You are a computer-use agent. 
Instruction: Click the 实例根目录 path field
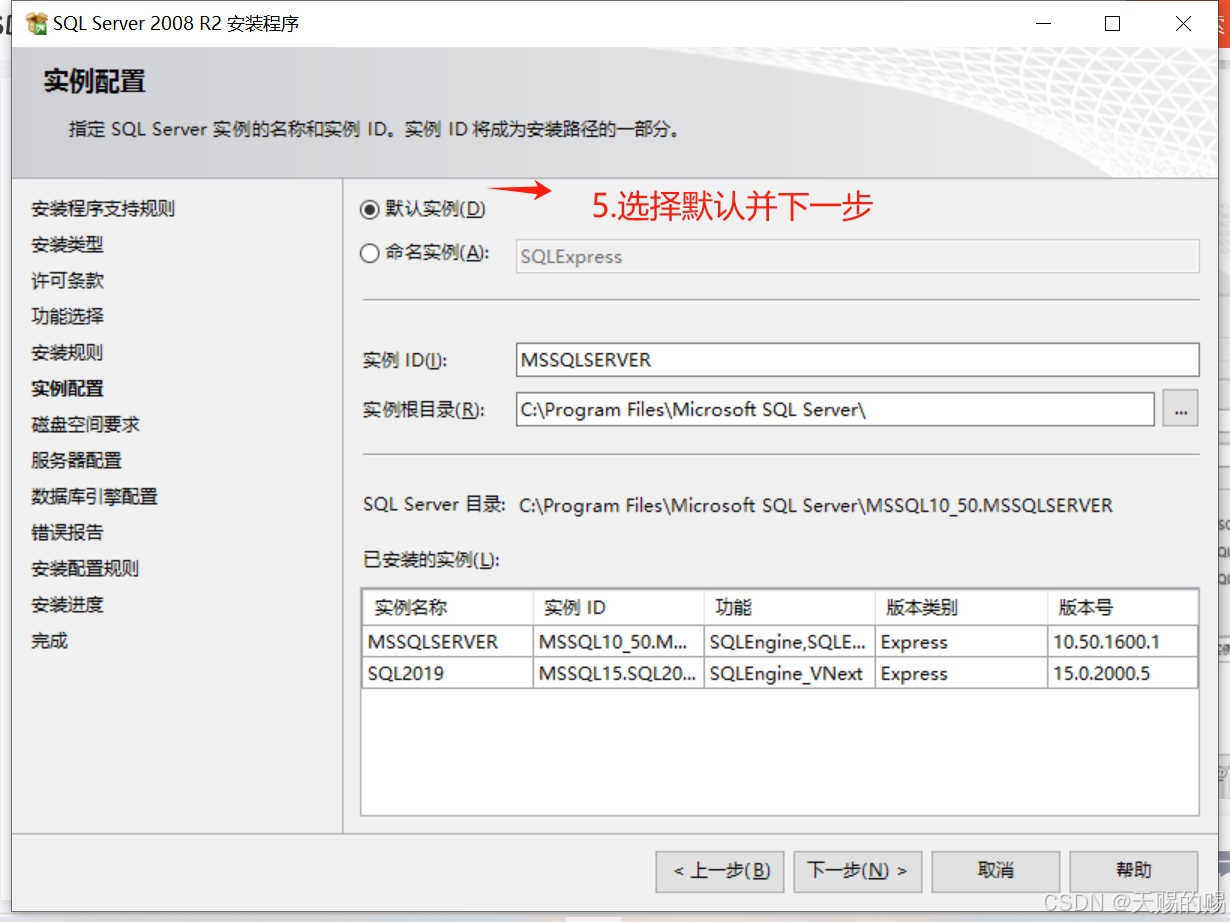835,410
